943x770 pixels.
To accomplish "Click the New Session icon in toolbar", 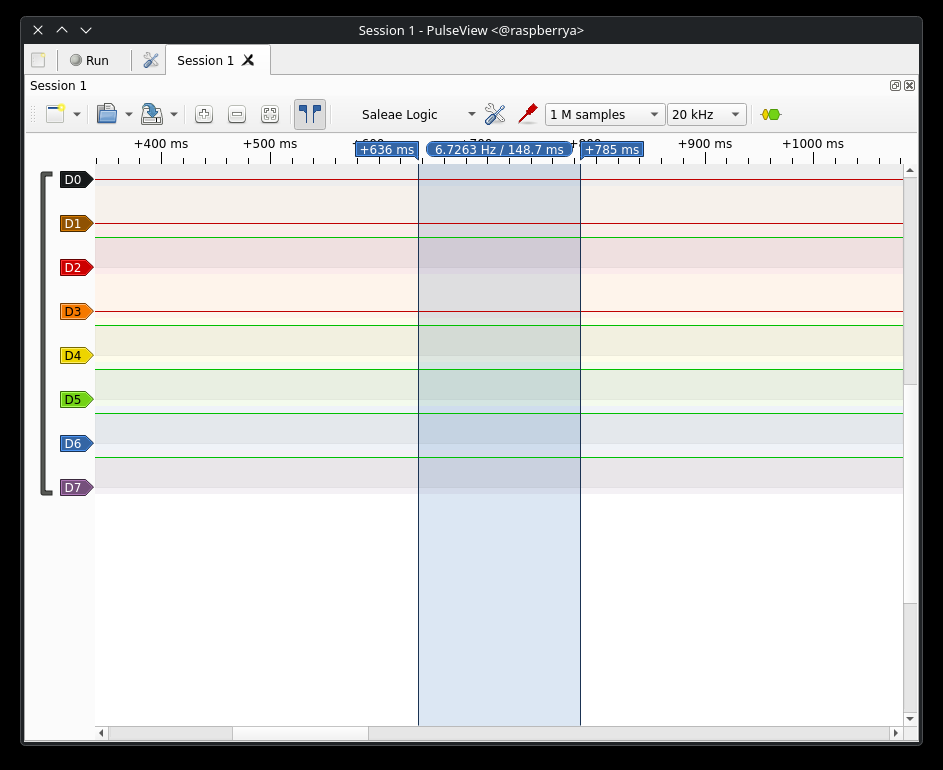I will click(x=55, y=114).
